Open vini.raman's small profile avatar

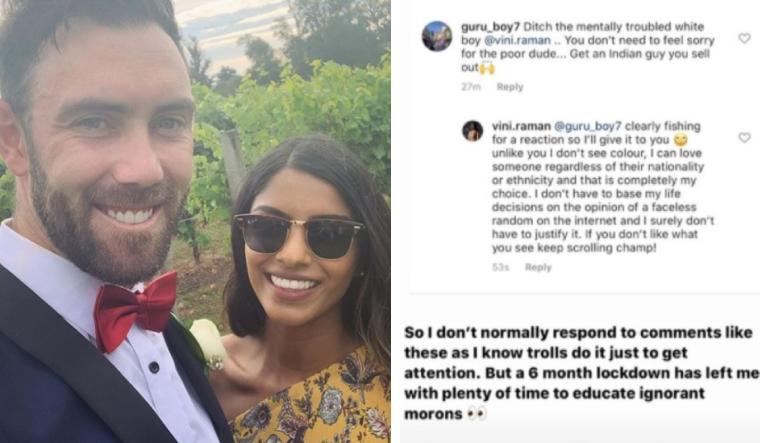pos(473,131)
